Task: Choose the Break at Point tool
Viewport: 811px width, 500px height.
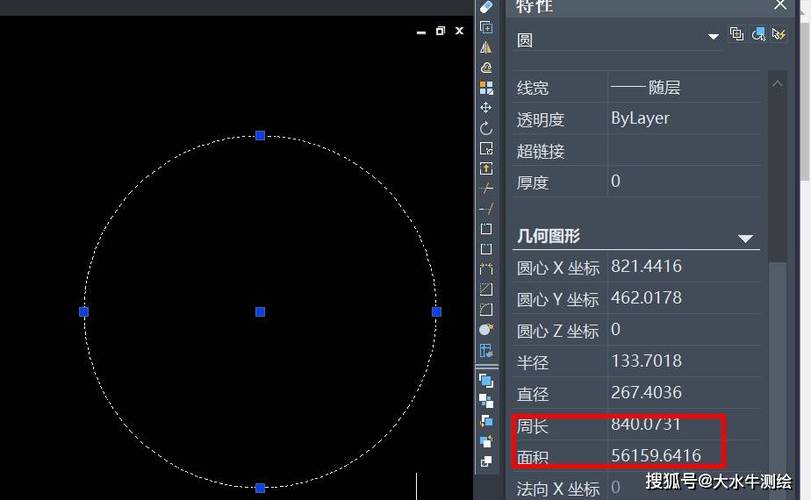Action: tap(486, 229)
